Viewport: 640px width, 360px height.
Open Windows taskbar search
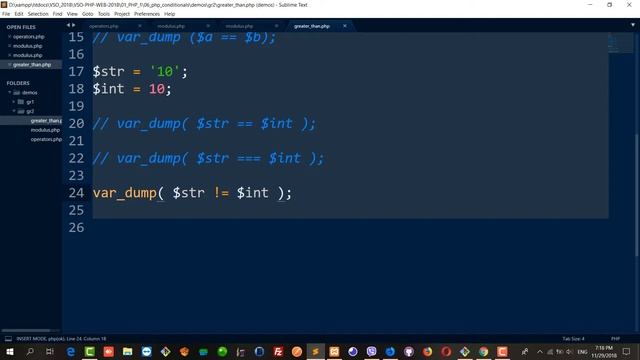[30, 351]
